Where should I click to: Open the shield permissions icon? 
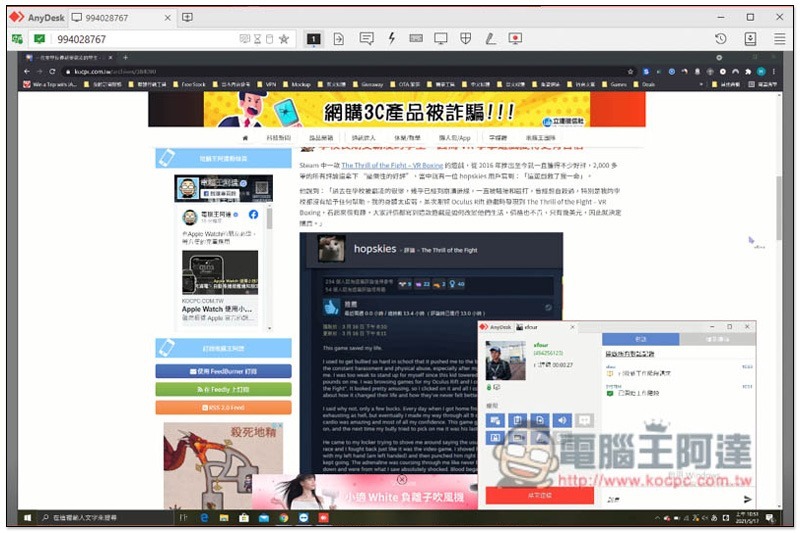click(x=465, y=38)
